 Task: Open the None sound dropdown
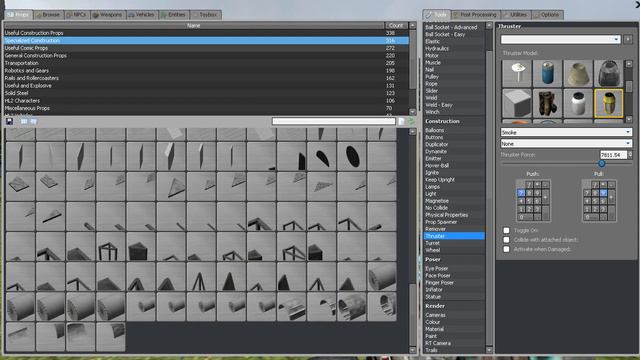pyautogui.click(x=566, y=144)
